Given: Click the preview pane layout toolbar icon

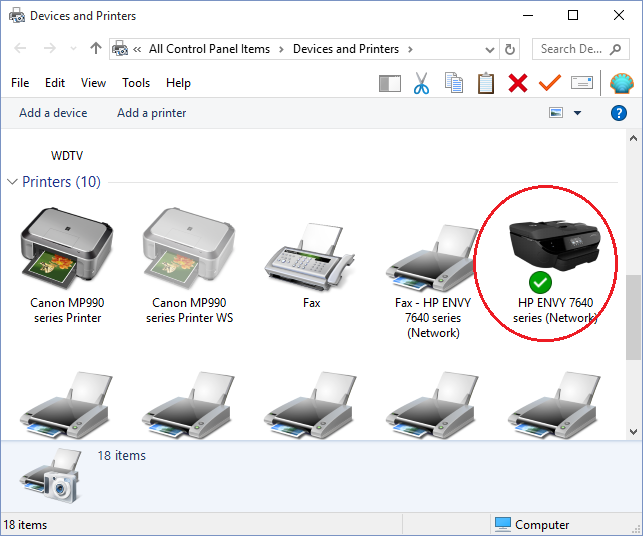Looking at the screenshot, I should click(x=390, y=84).
